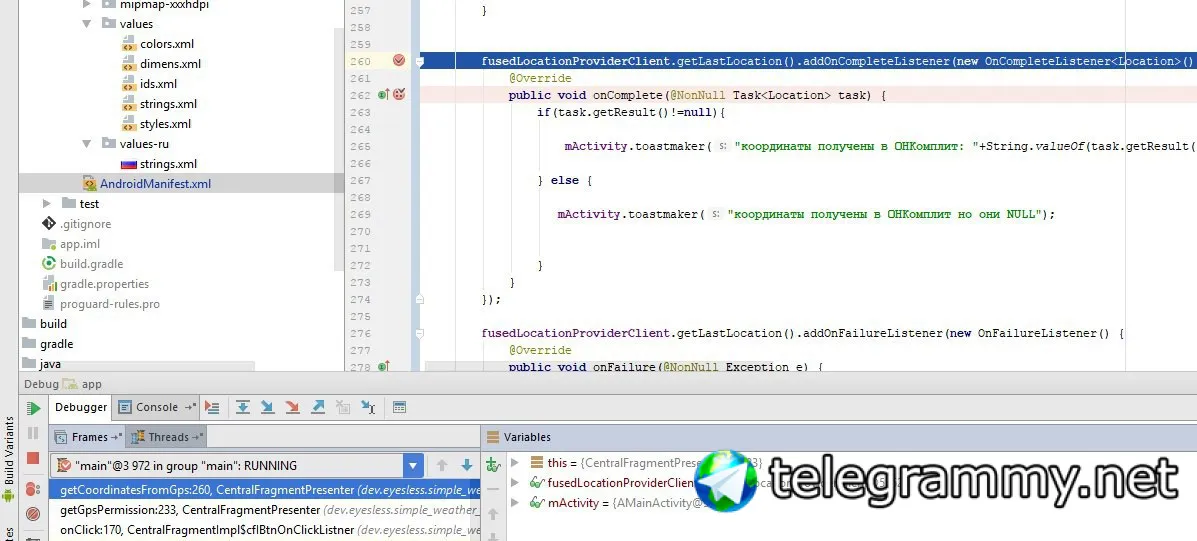Force Step Into (red arrow)
The image size is (1197, 541).
point(292,407)
